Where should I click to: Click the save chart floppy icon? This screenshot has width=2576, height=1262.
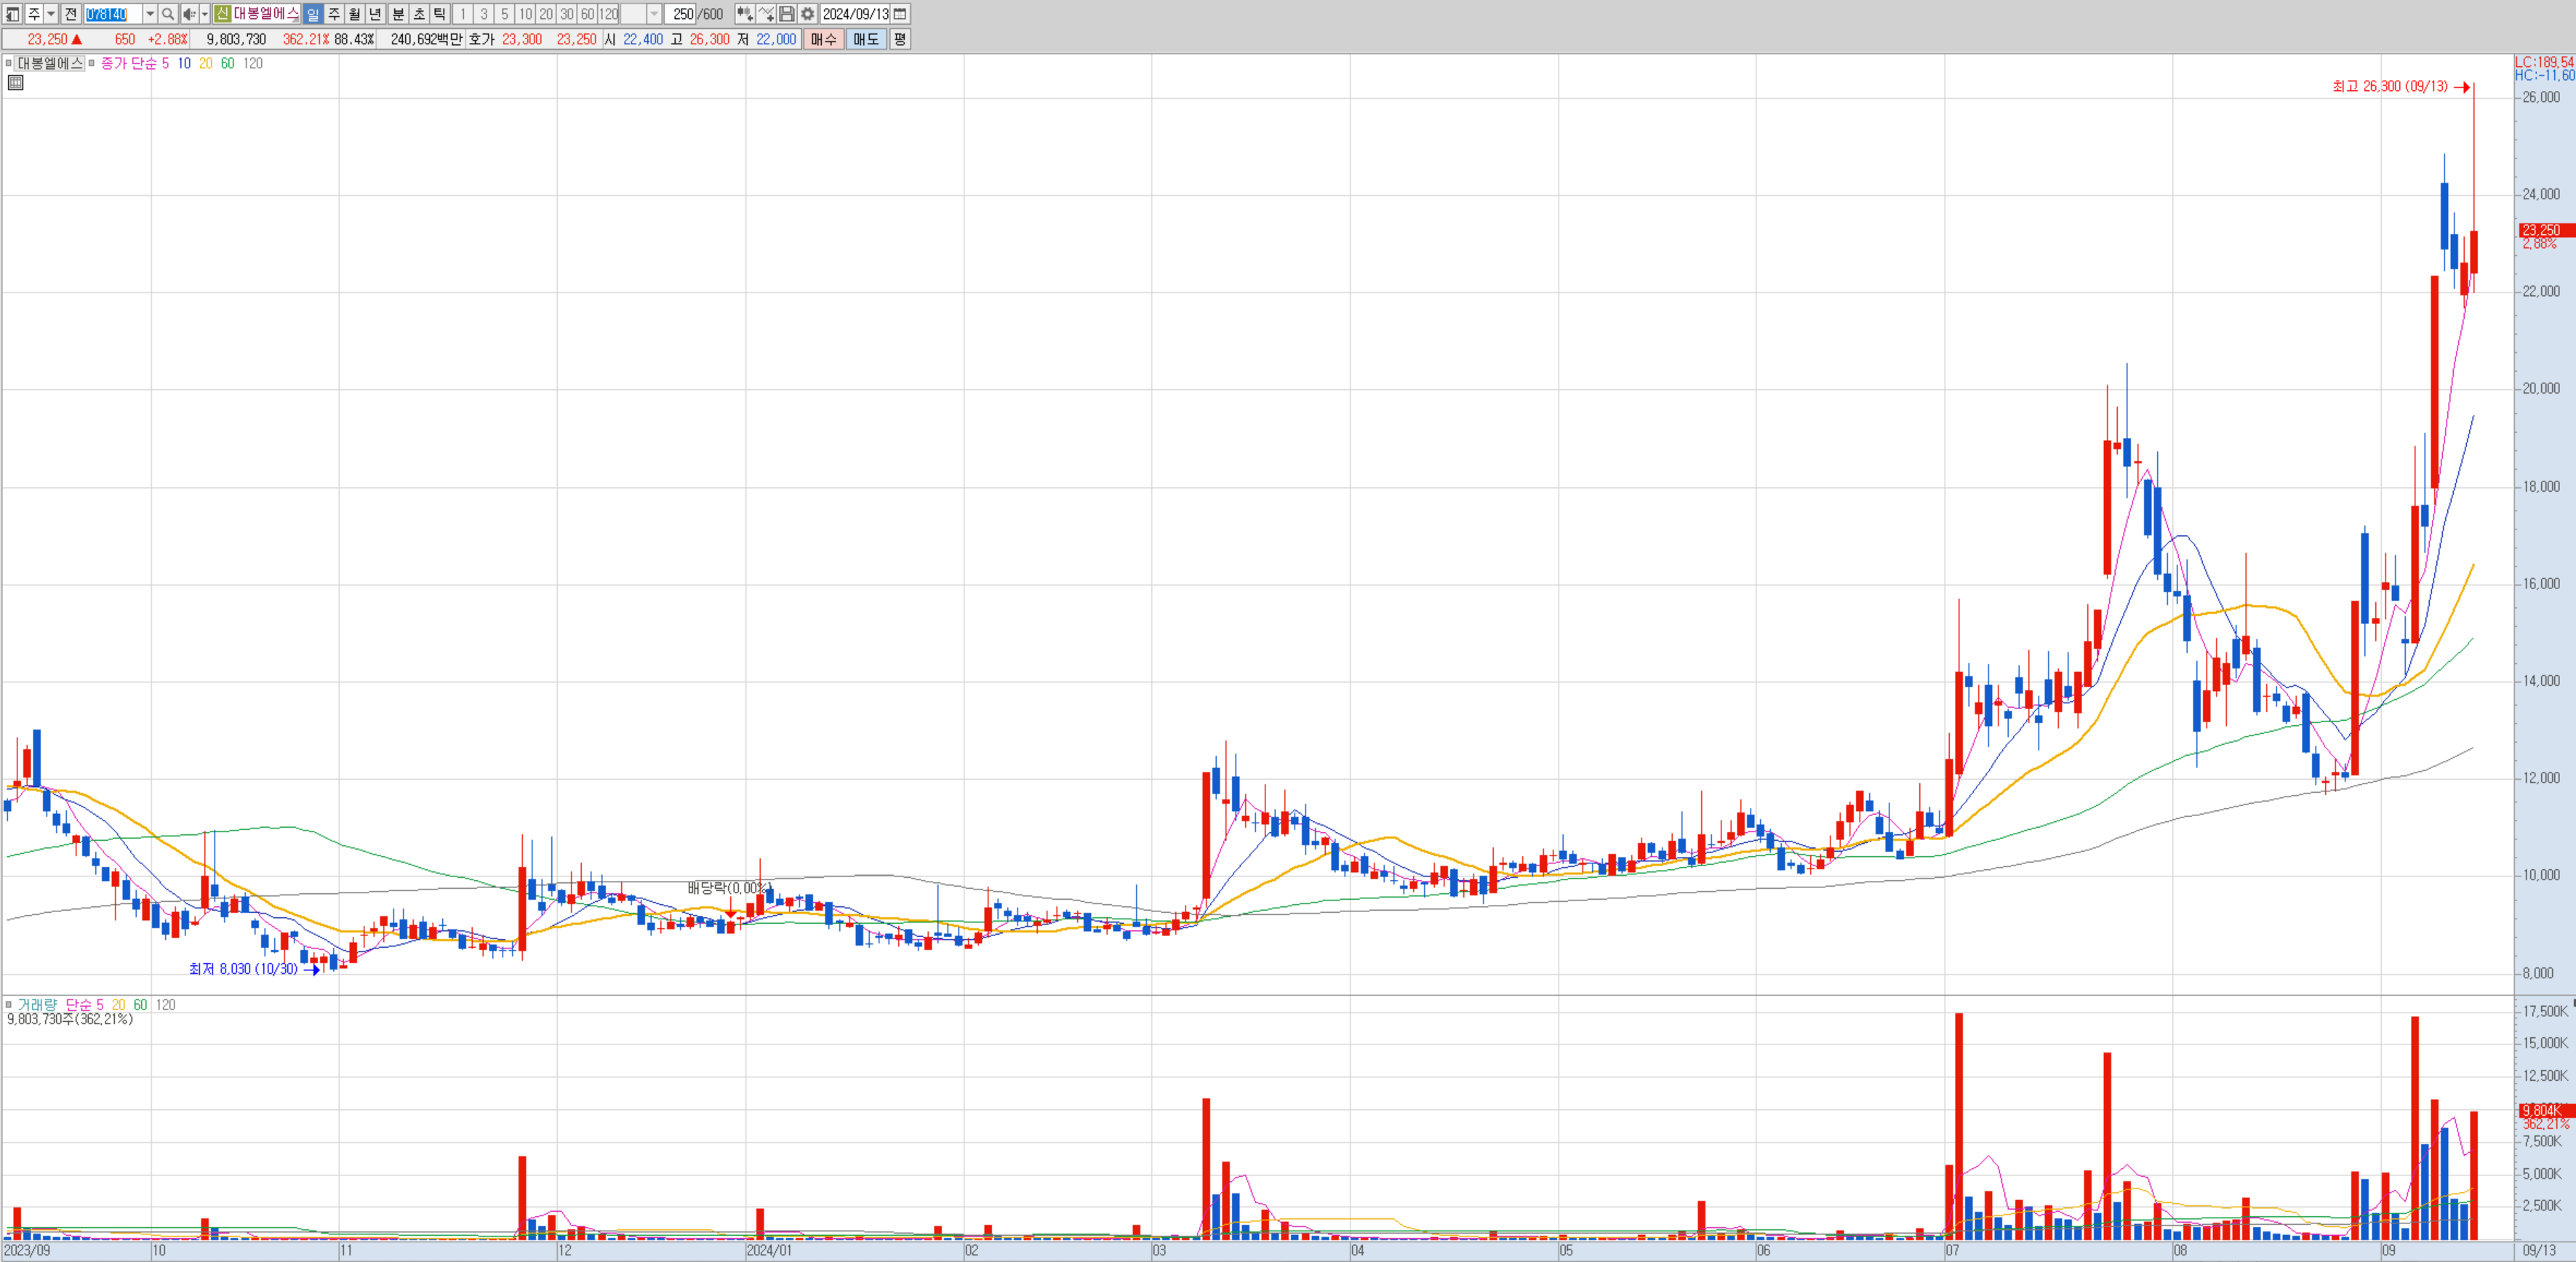787,14
